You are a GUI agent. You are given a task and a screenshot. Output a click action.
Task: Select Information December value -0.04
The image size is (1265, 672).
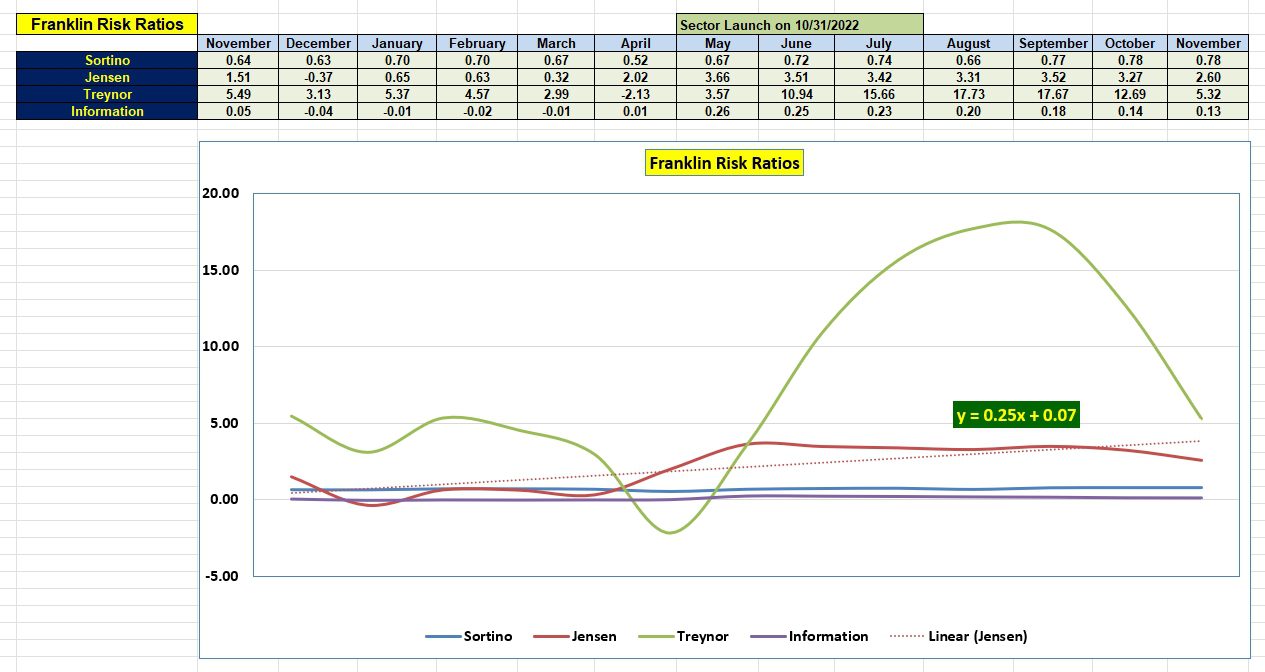pyautogui.click(x=318, y=111)
